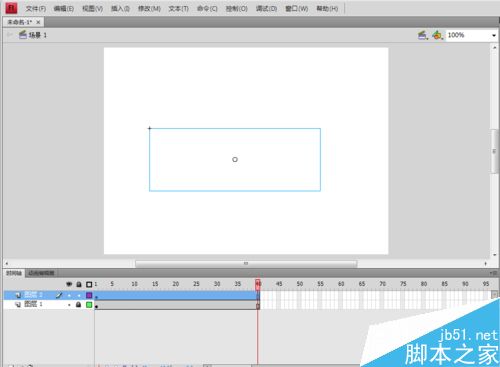The image size is (500, 367).
Task: Click the 场景 1 clapperboard icon
Action: [x=23, y=34]
